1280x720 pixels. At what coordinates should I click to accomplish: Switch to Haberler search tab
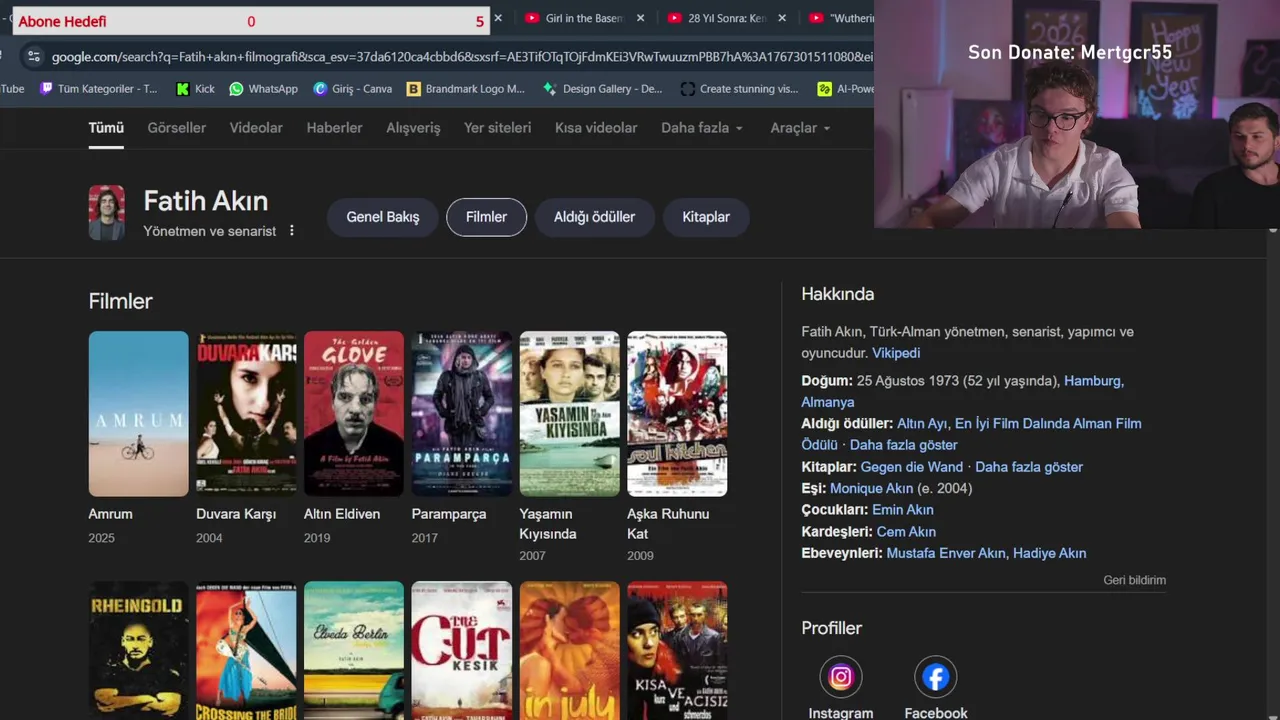click(x=334, y=128)
